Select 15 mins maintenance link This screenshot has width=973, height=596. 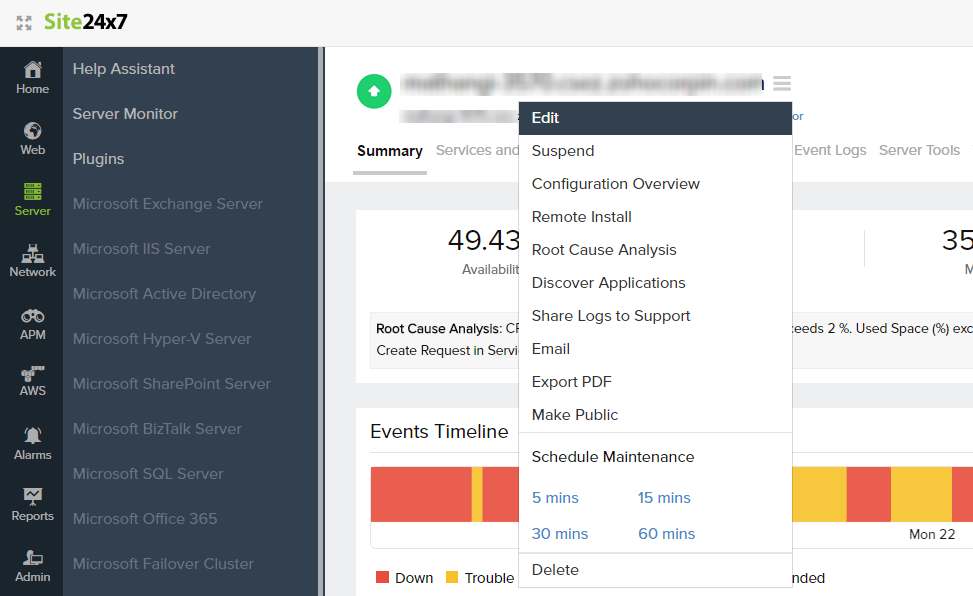click(664, 498)
